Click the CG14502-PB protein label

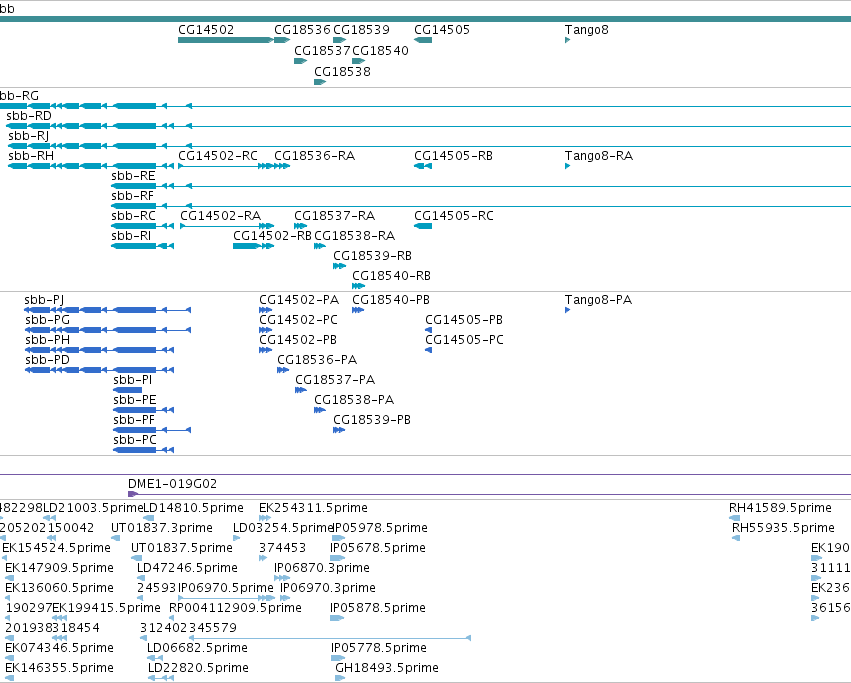[x=298, y=340]
